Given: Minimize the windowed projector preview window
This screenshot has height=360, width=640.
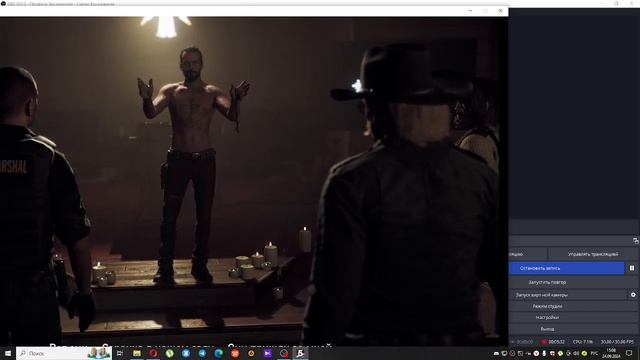Looking at the screenshot, I should (470, 11).
